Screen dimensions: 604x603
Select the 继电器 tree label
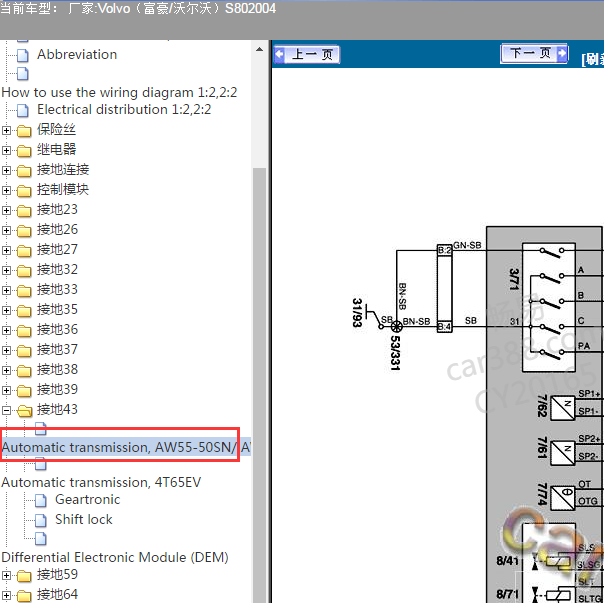[57, 149]
